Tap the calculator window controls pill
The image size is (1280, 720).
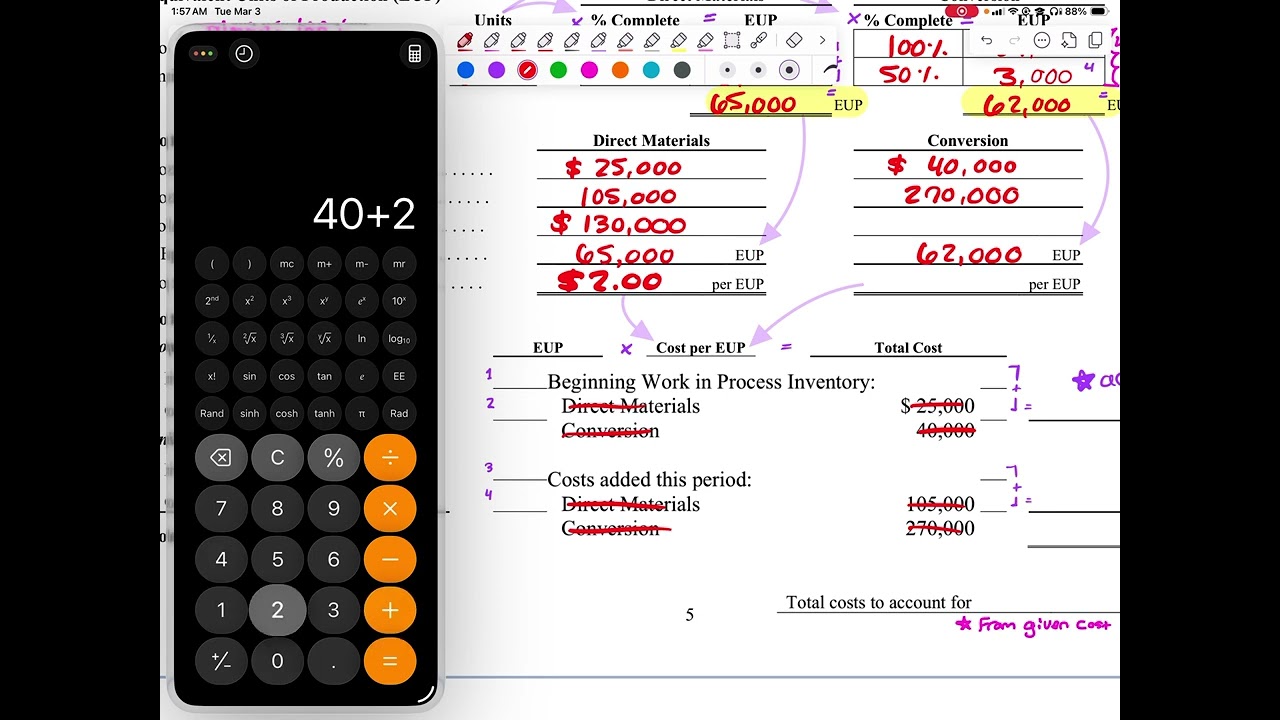coord(203,54)
